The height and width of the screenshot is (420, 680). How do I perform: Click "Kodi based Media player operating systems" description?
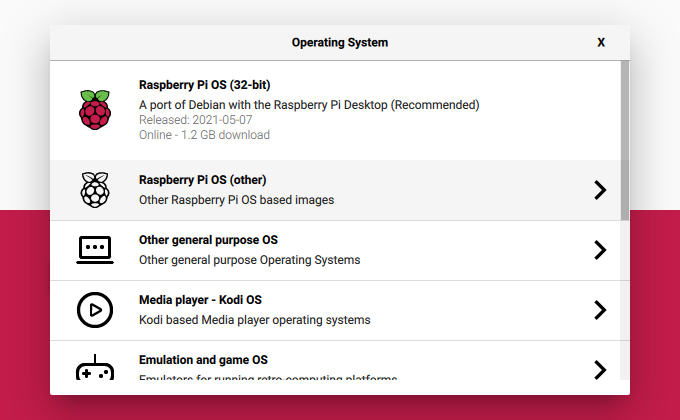tap(255, 320)
